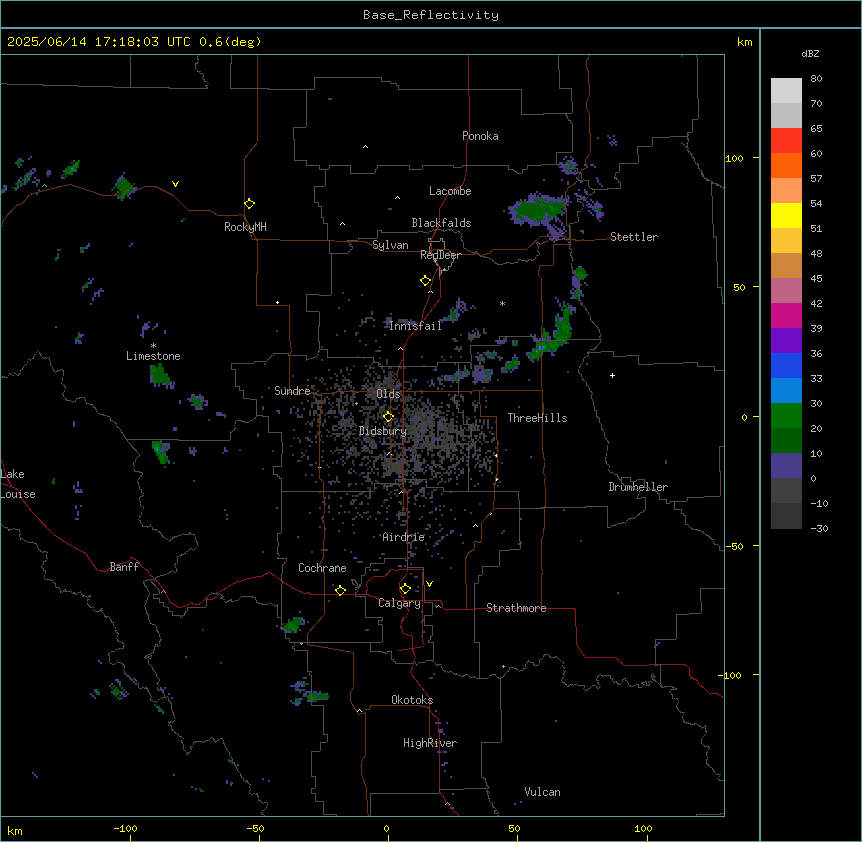
Task: Click the Blackfalds city label
Action: pyautogui.click(x=441, y=223)
